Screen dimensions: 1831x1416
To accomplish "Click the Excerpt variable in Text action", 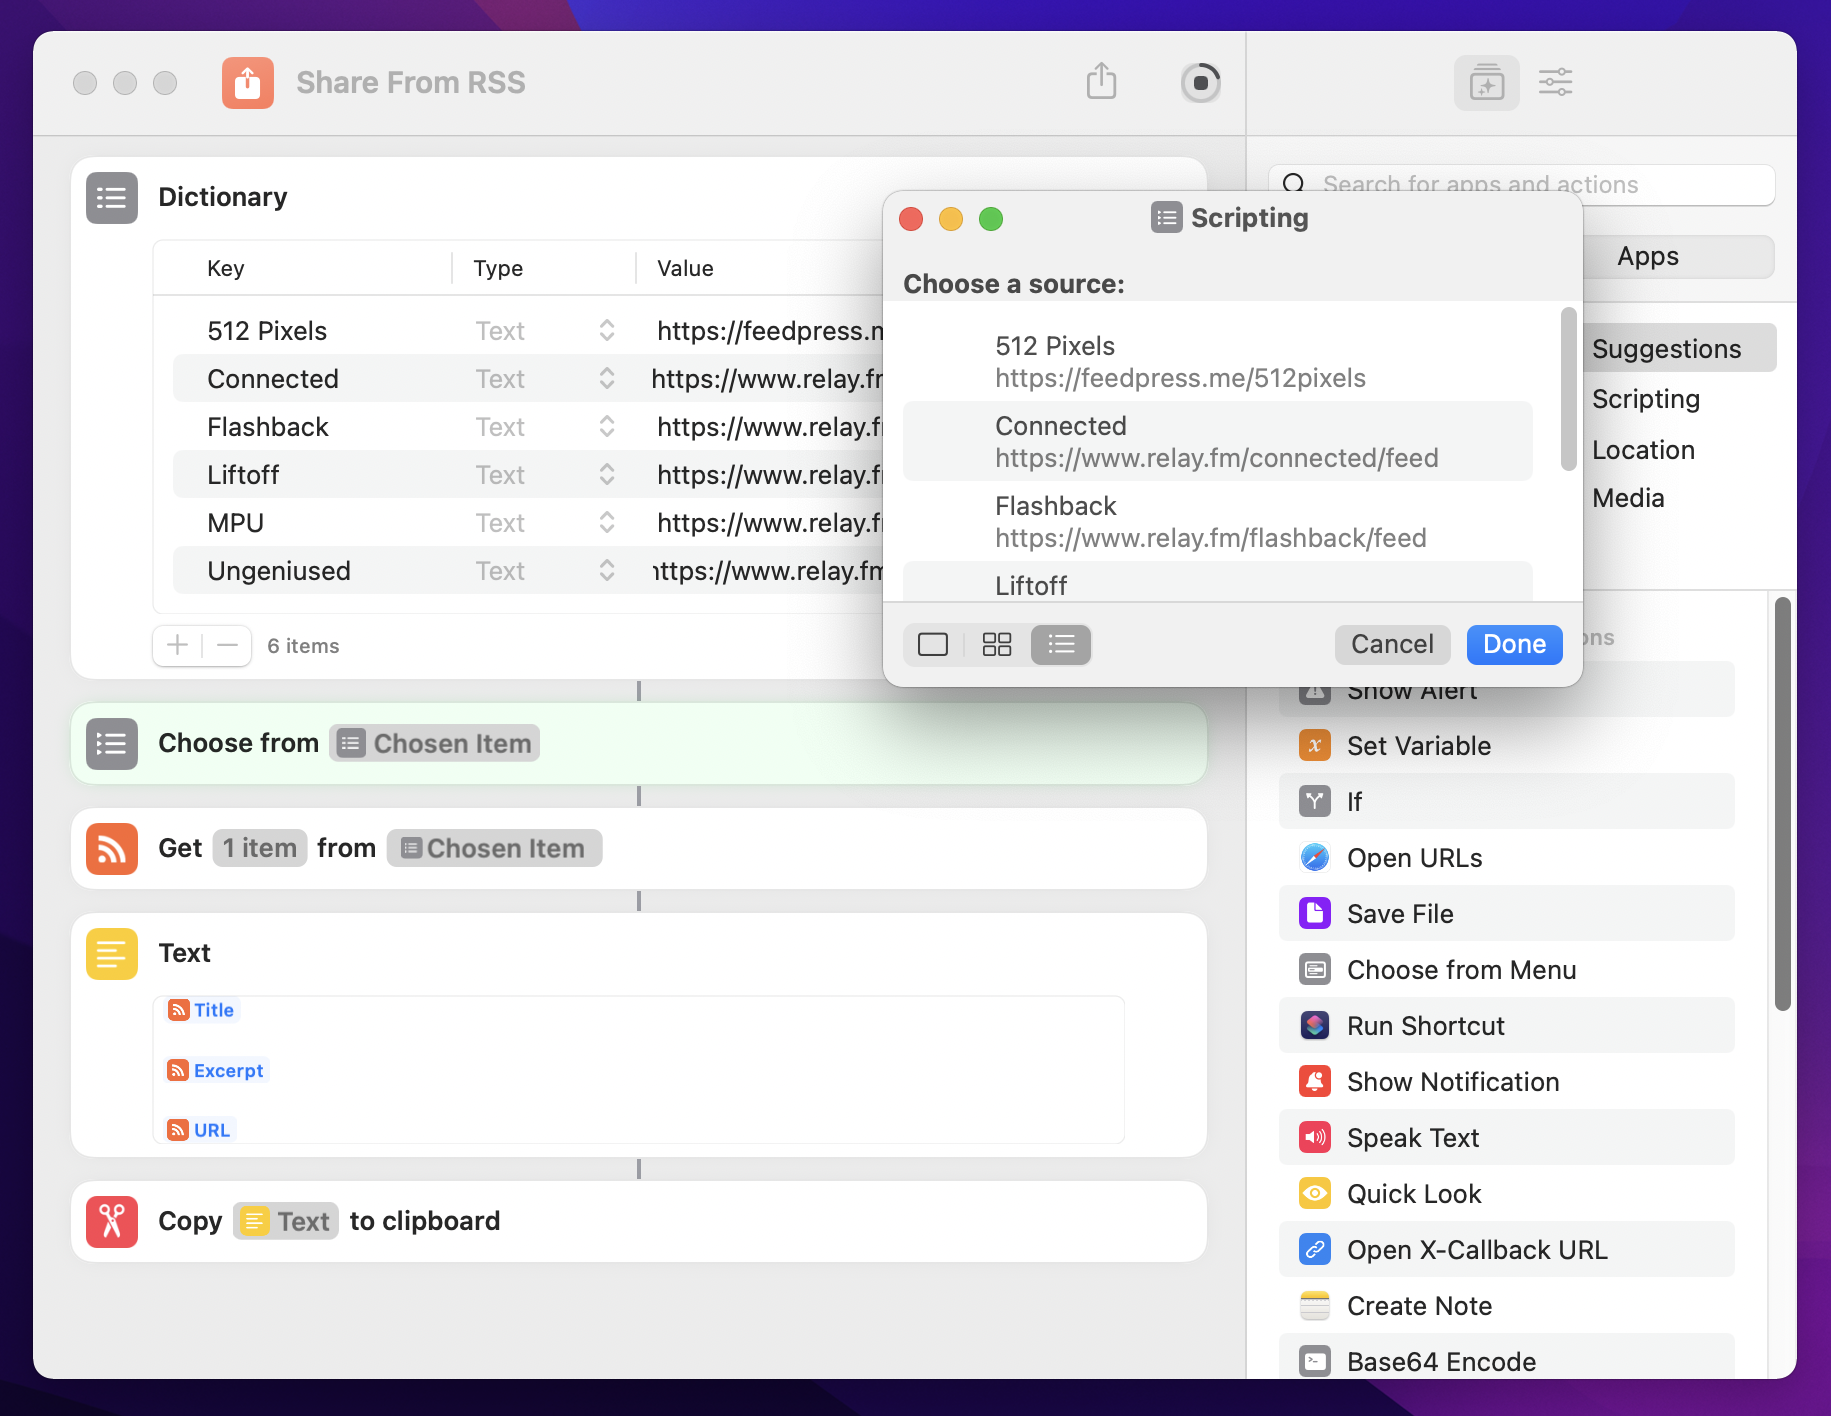I will click(217, 1071).
